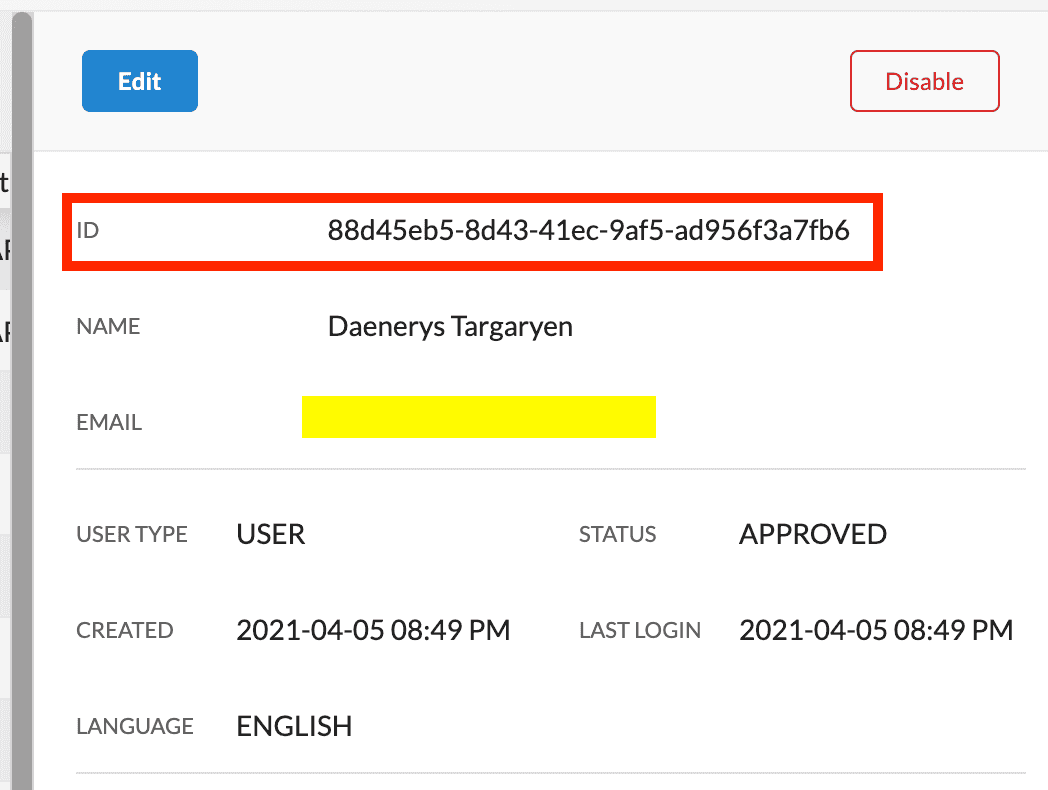Screen dimensions: 1048x790
Task: Select the USER value under user type
Action: coord(271,535)
